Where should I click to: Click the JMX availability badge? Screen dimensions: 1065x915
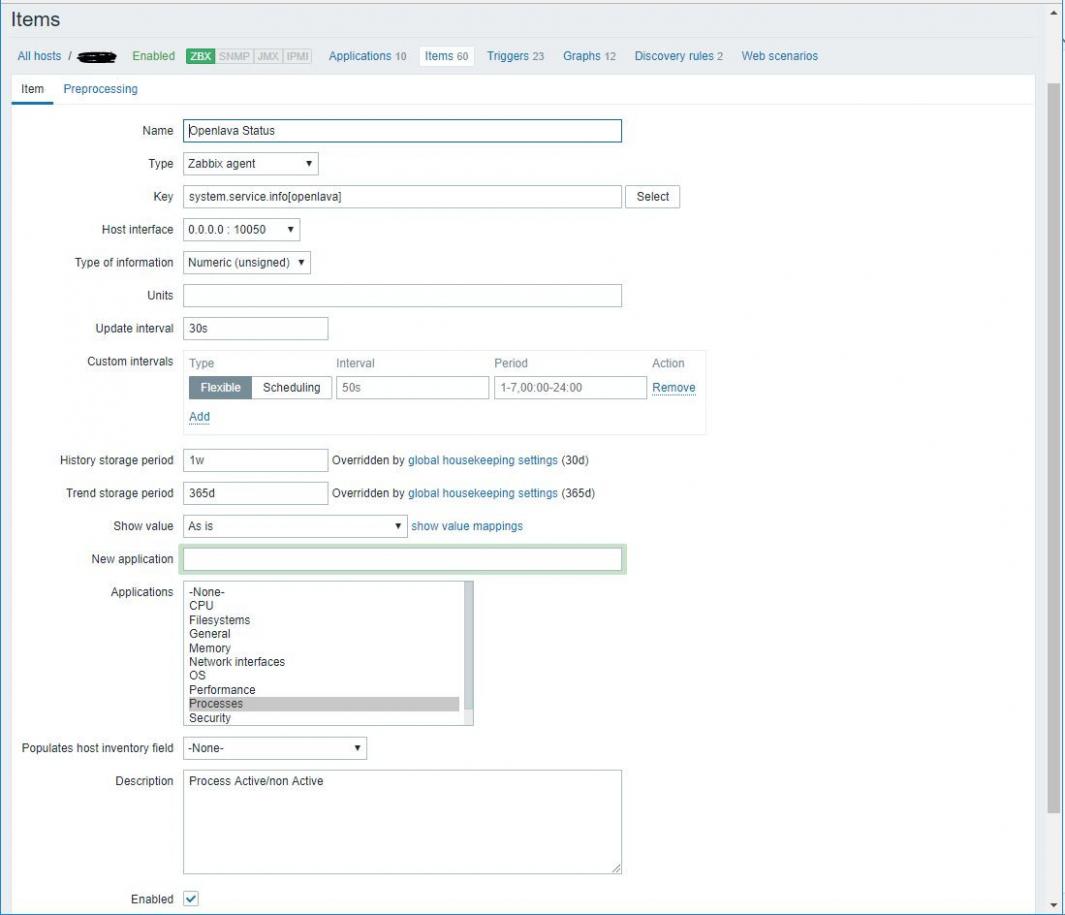[268, 56]
